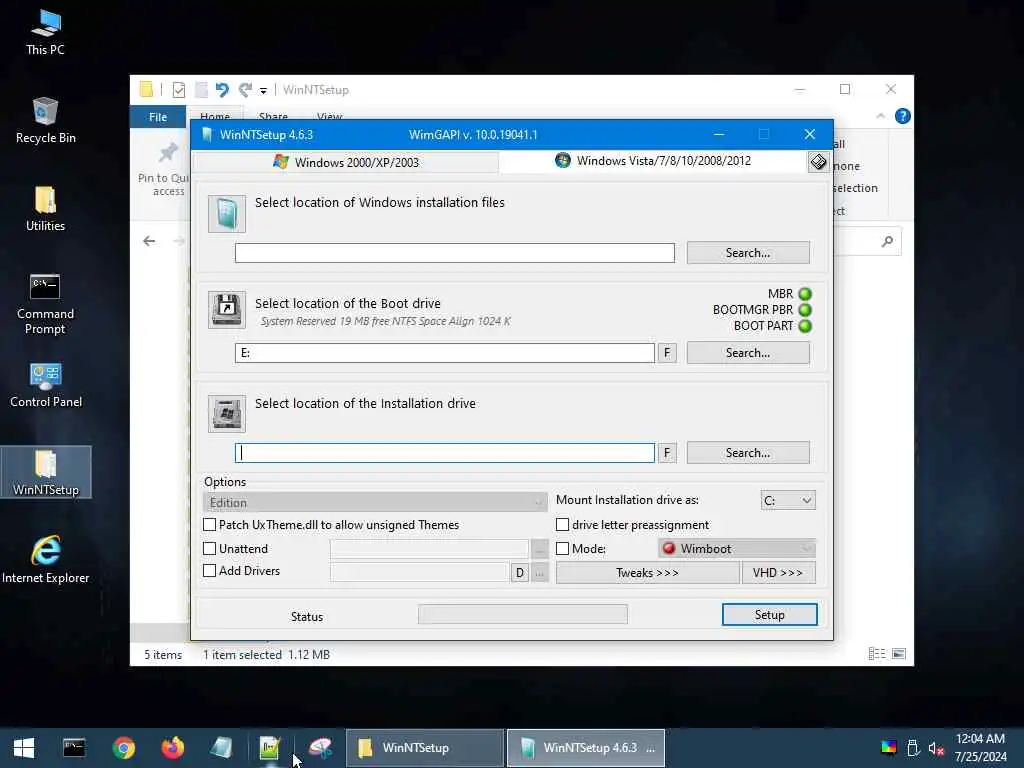Click Windows installation files book icon

(227, 214)
